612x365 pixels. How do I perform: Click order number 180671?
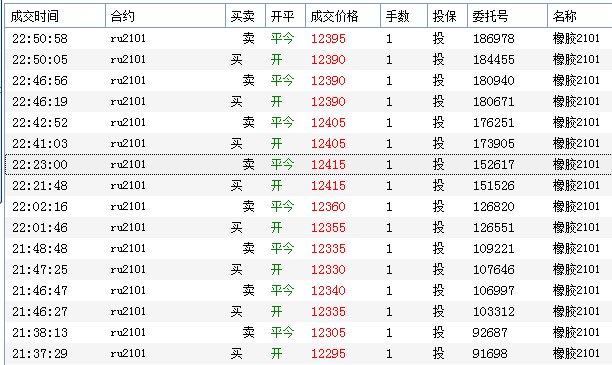click(x=494, y=101)
